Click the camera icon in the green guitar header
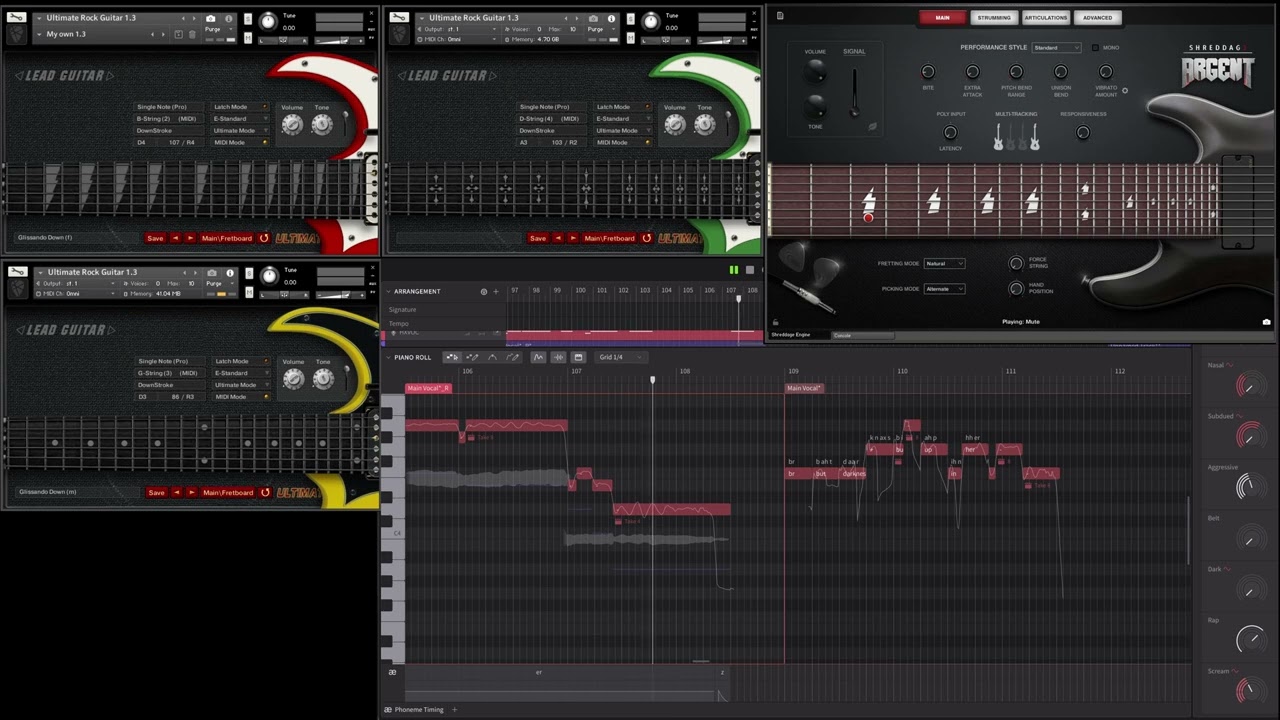The width and height of the screenshot is (1280, 720). pyautogui.click(x=593, y=18)
